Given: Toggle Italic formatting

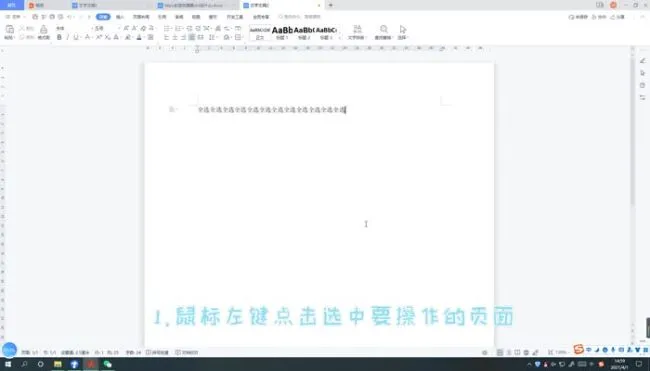Looking at the screenshot, I should pos(68,37).
